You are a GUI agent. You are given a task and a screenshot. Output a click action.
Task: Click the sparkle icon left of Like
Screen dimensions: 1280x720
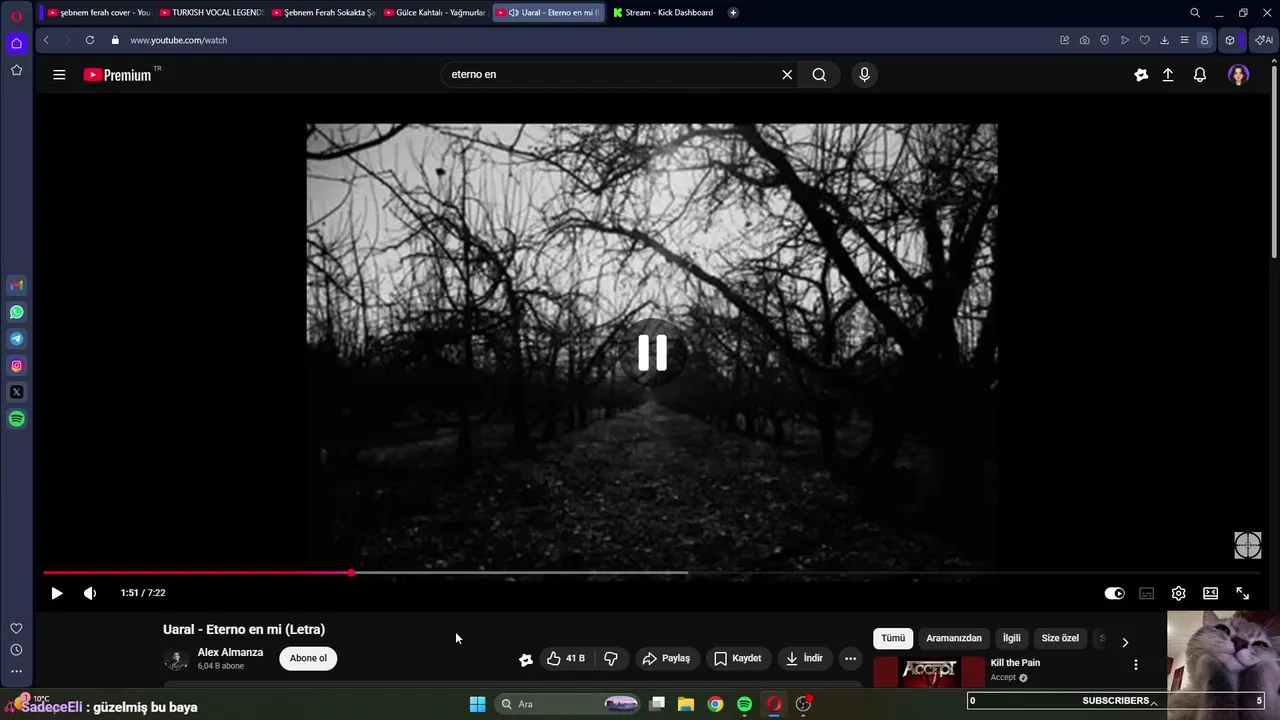pyautogui.click(x=526, y=659)
